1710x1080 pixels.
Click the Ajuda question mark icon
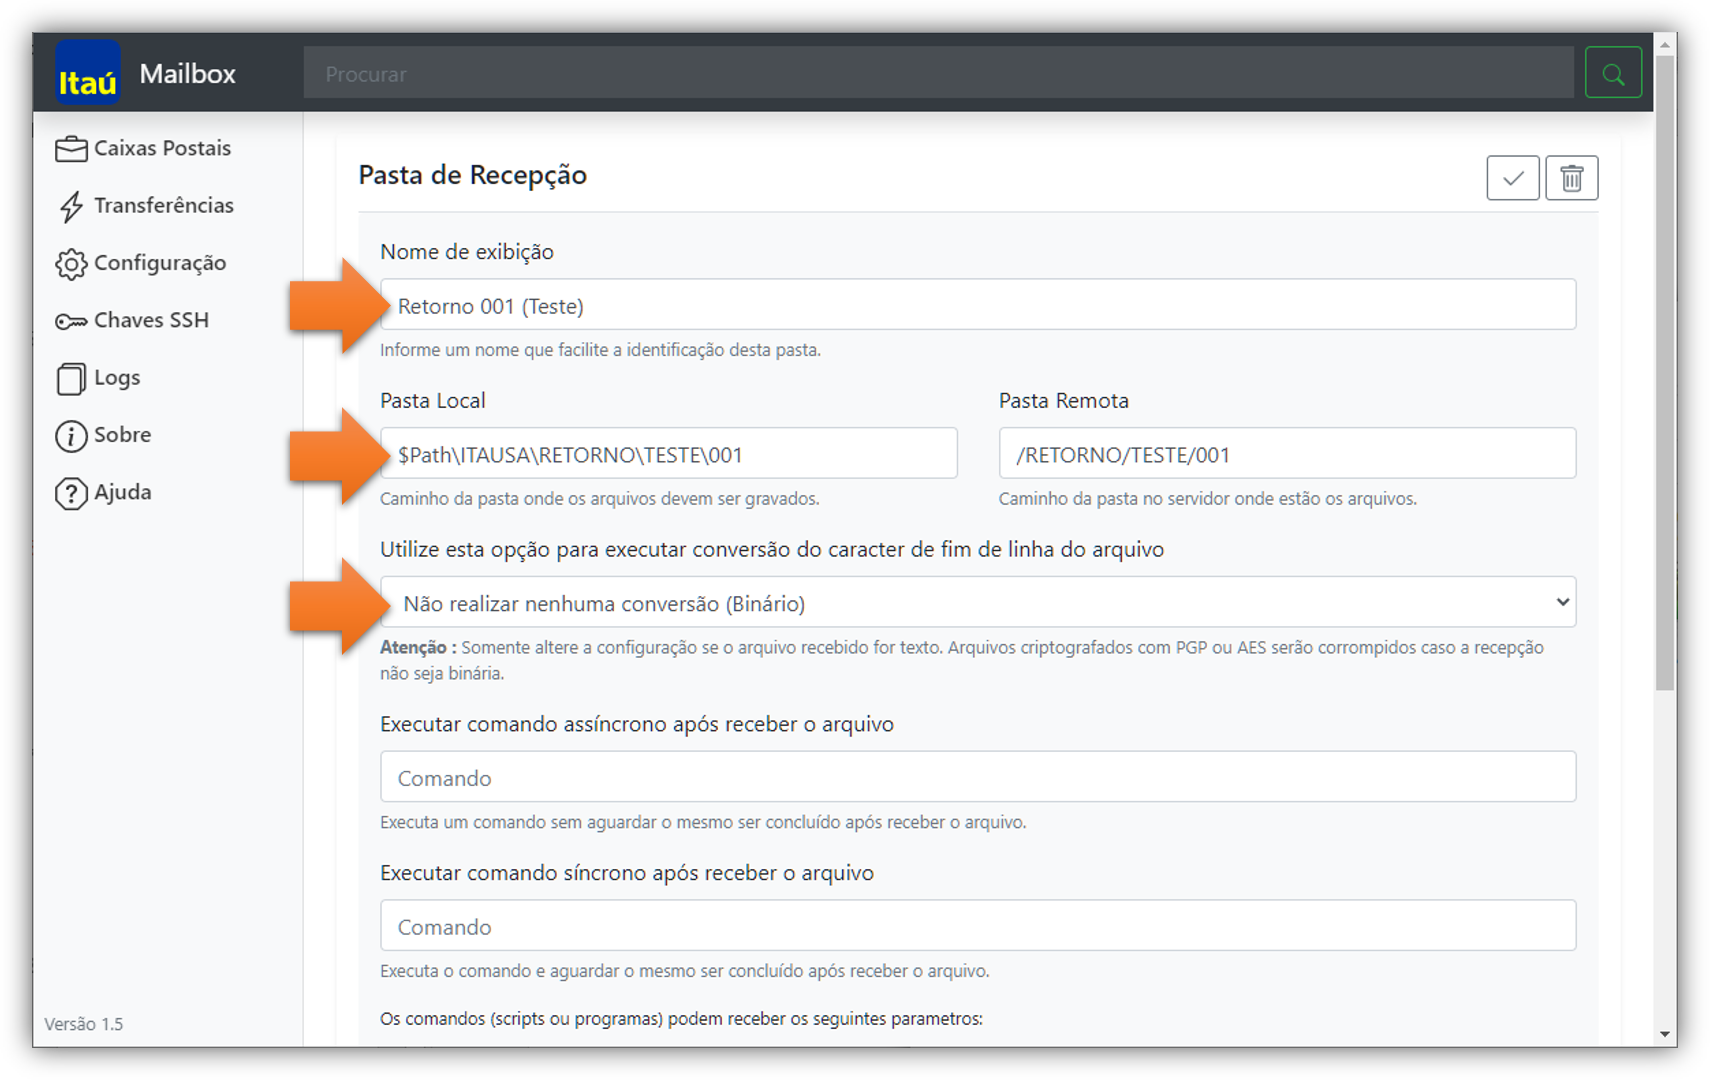coord(71,493)
